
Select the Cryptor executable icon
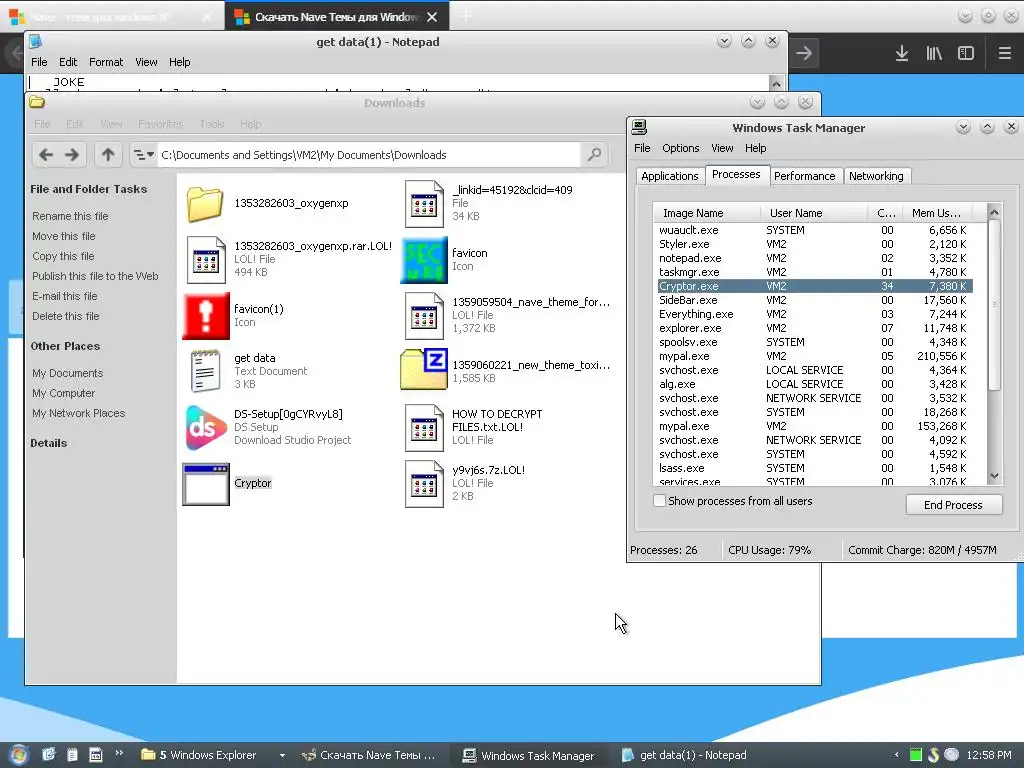tap(206, 484)
